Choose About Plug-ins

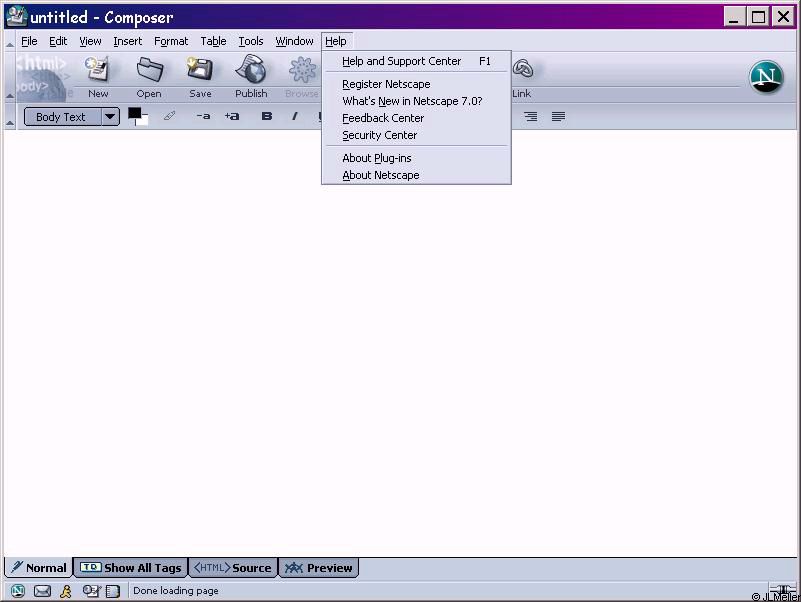pos(416,158)
